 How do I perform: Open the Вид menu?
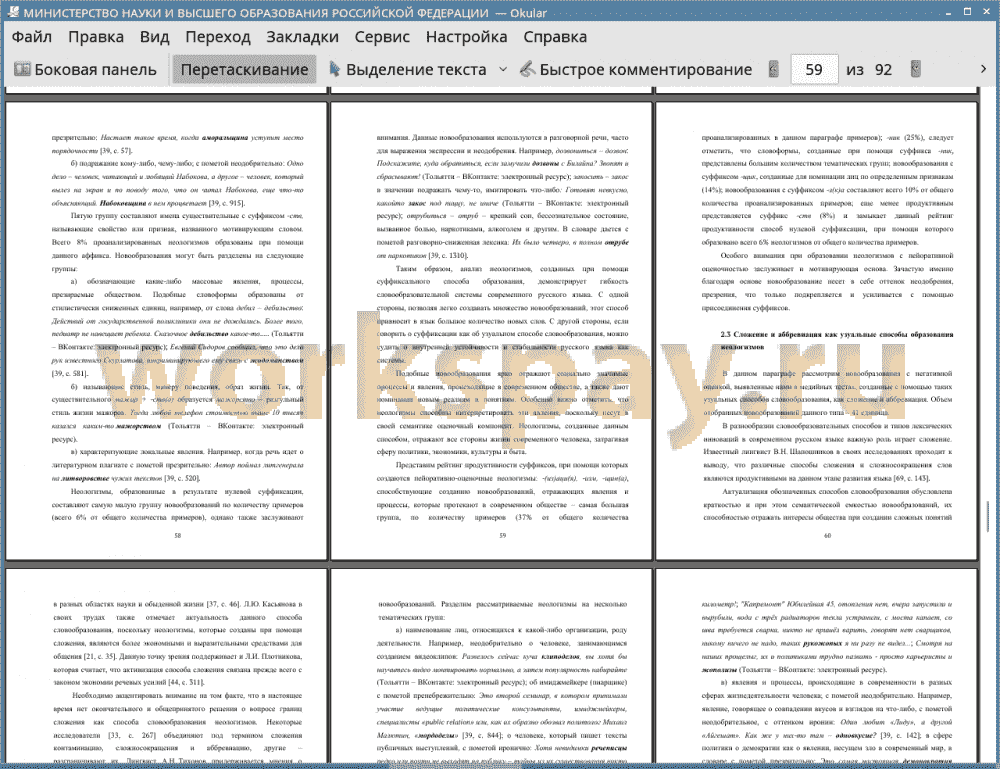pyautogui.click(x=154, y=37)
